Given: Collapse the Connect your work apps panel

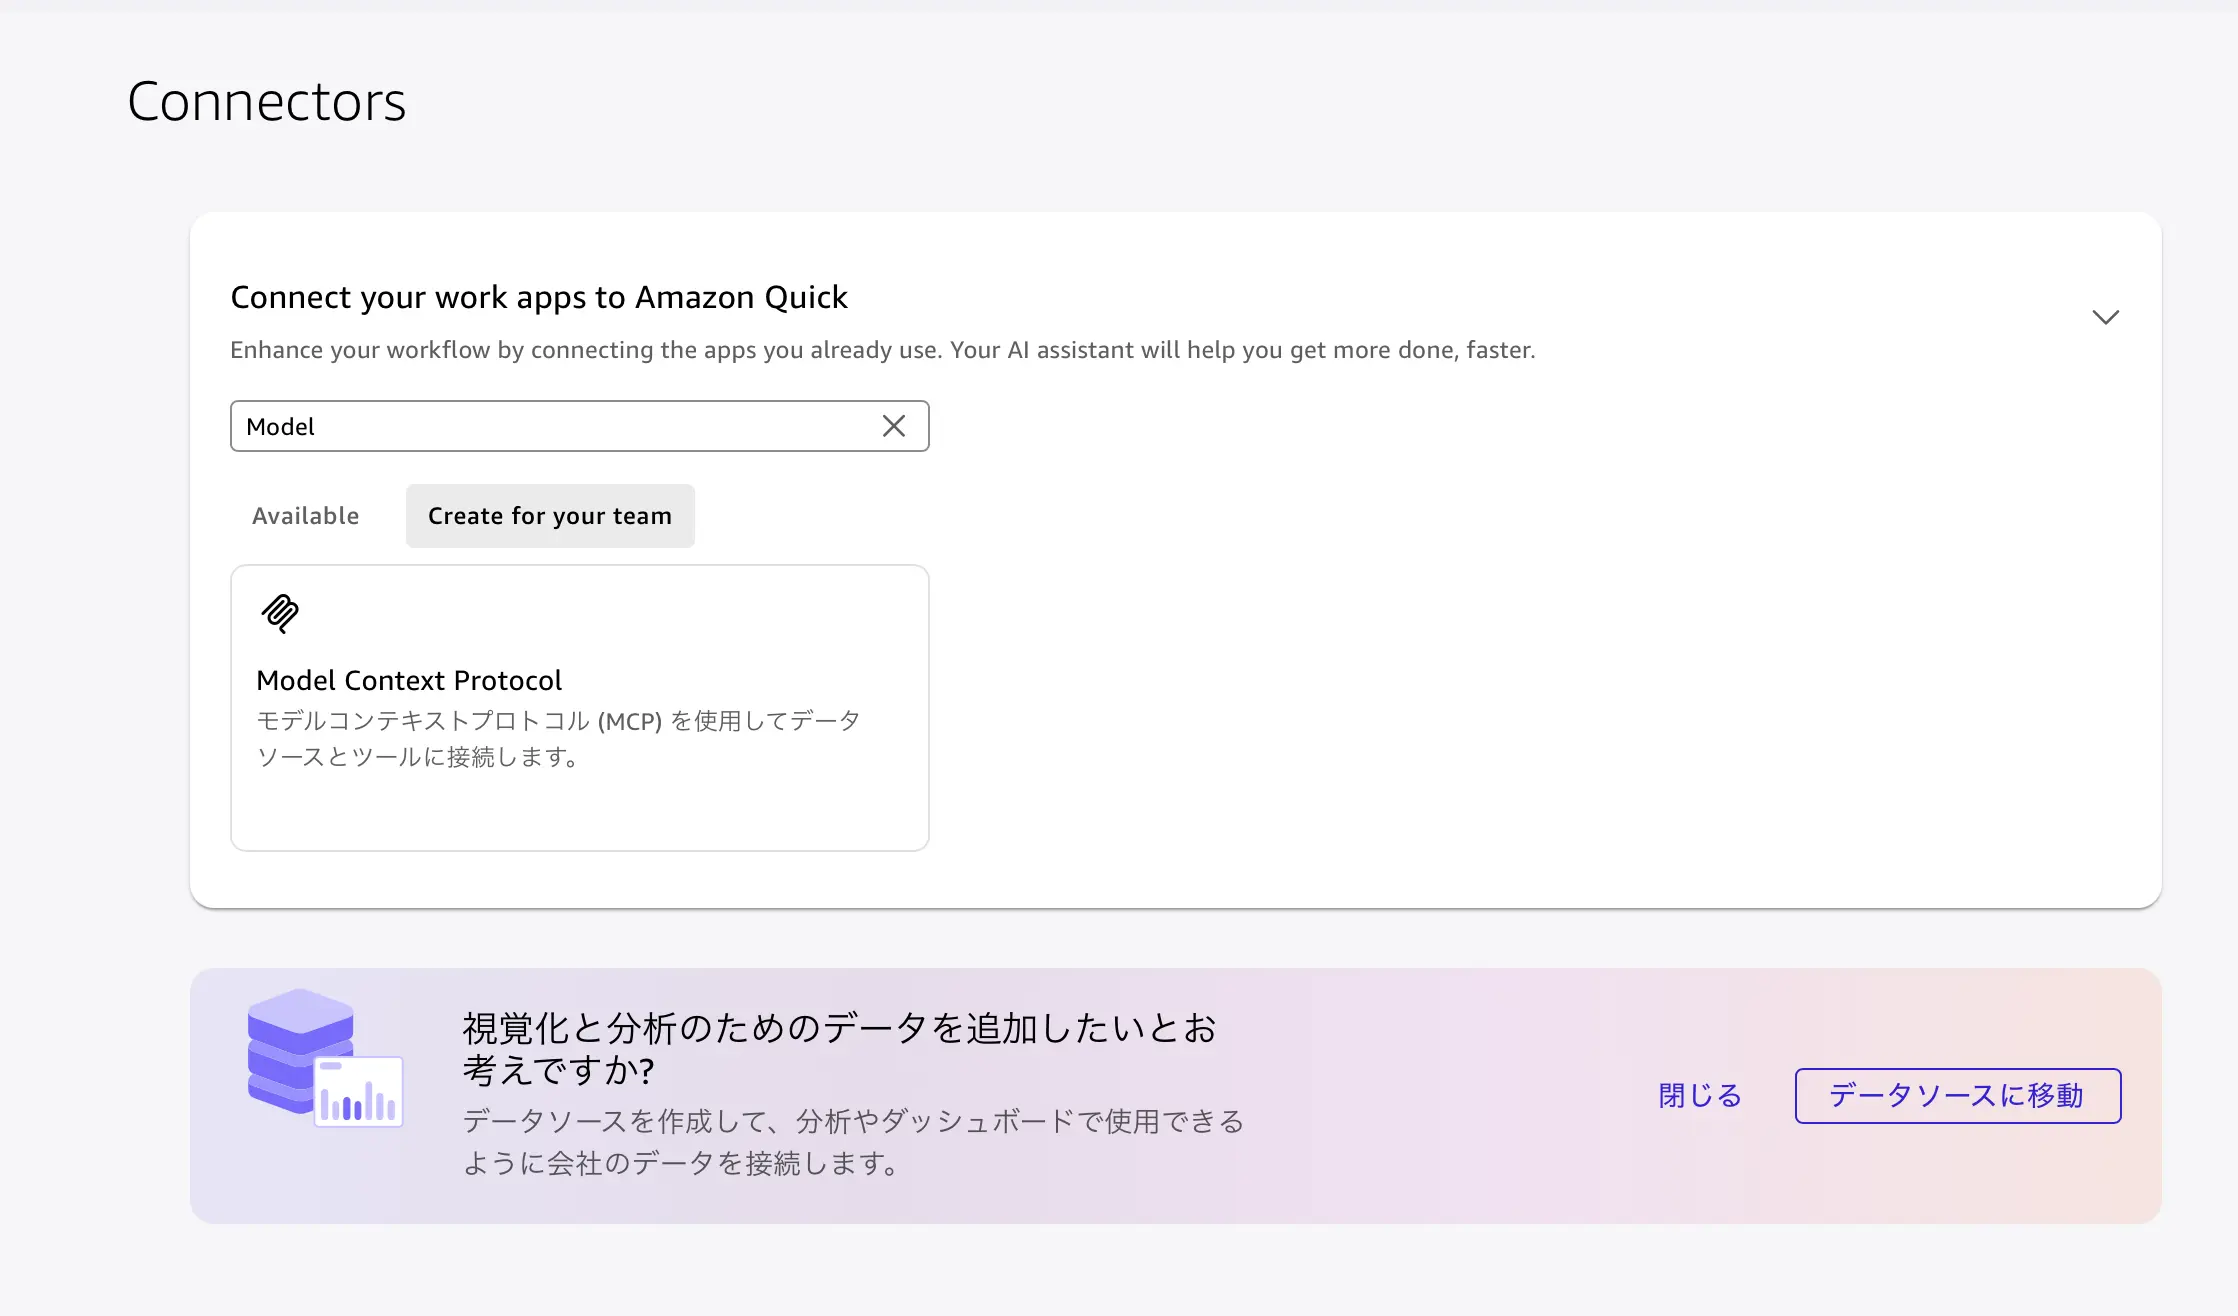Looking at the screenshot, I should tap(2105, 317).
